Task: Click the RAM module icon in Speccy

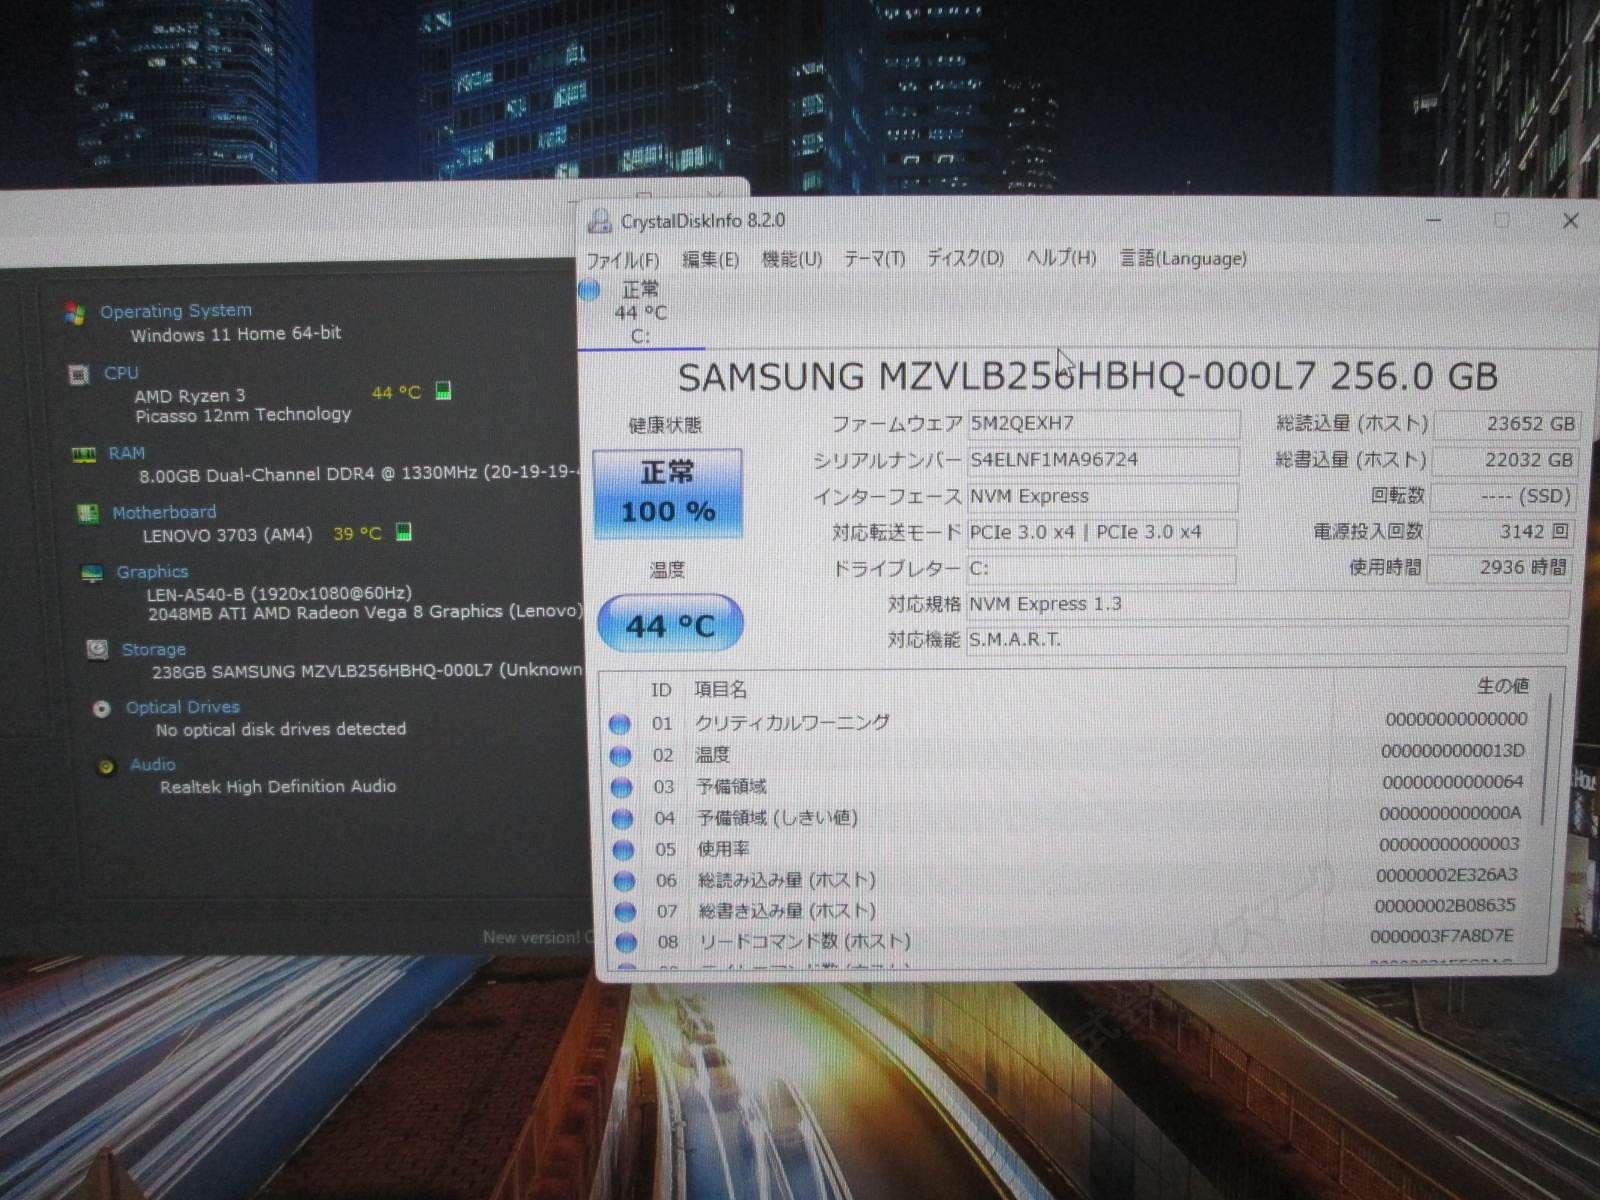Action: [83, 455]
